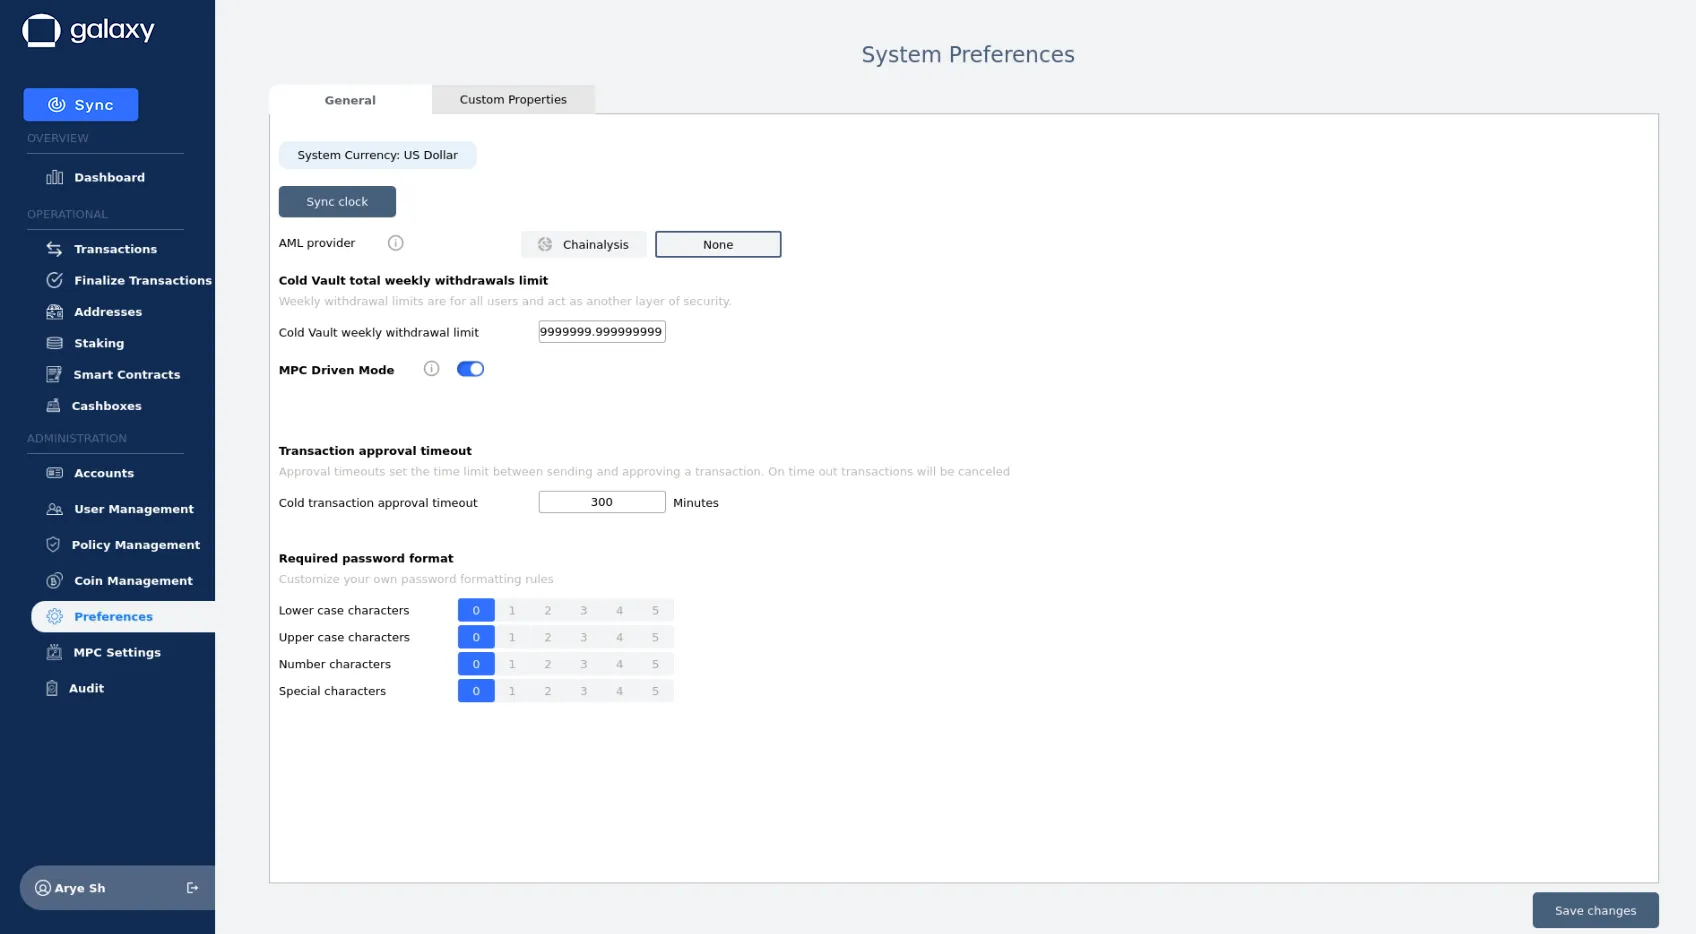Click the MPC Settings icon
Image resolution: width=1696 pixels, height=934 pixels.
pos(54,652)
